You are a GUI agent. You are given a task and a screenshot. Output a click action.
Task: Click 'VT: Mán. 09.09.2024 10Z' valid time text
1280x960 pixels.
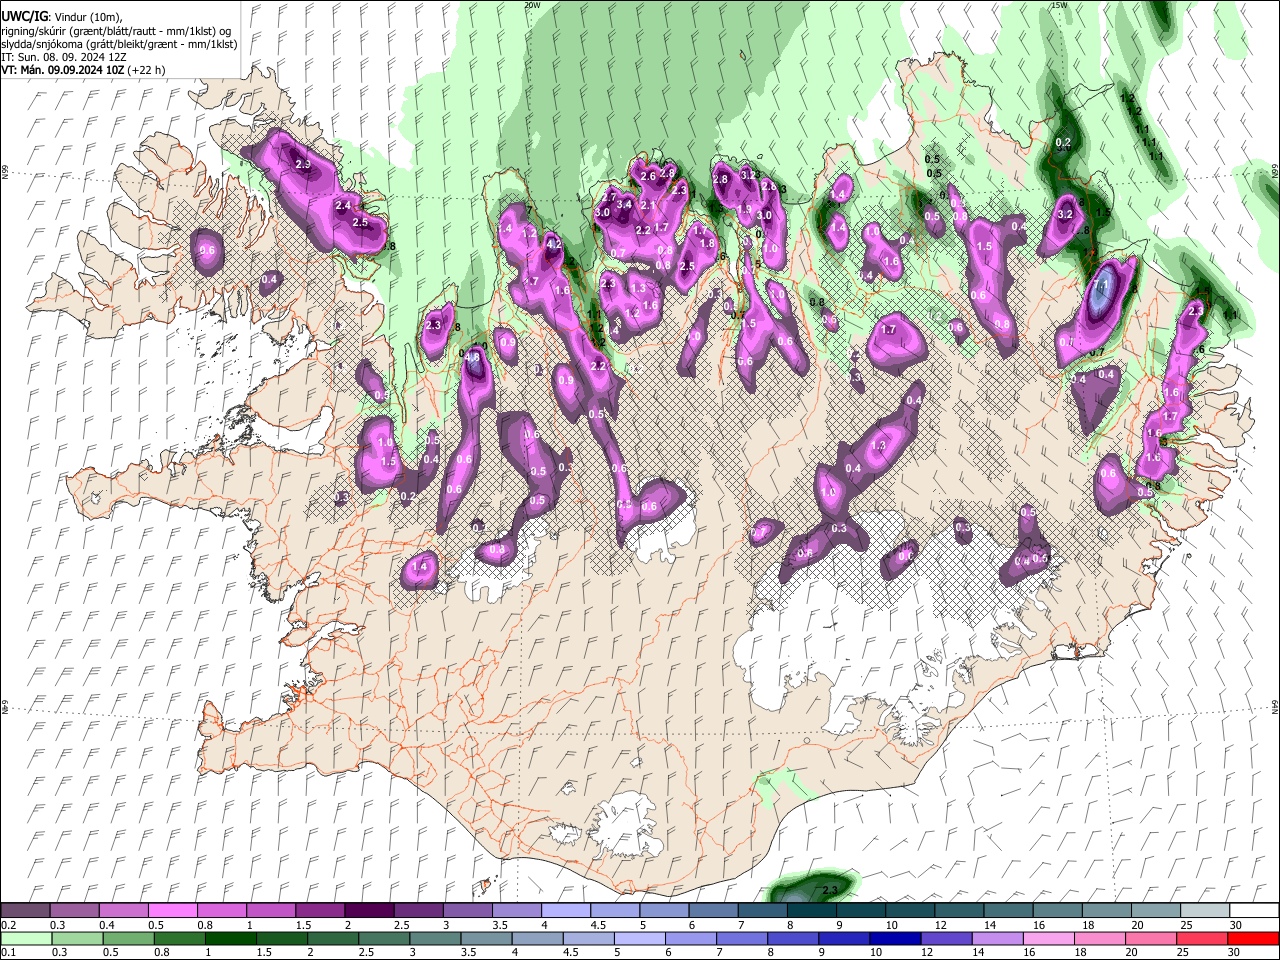[62, 70]
